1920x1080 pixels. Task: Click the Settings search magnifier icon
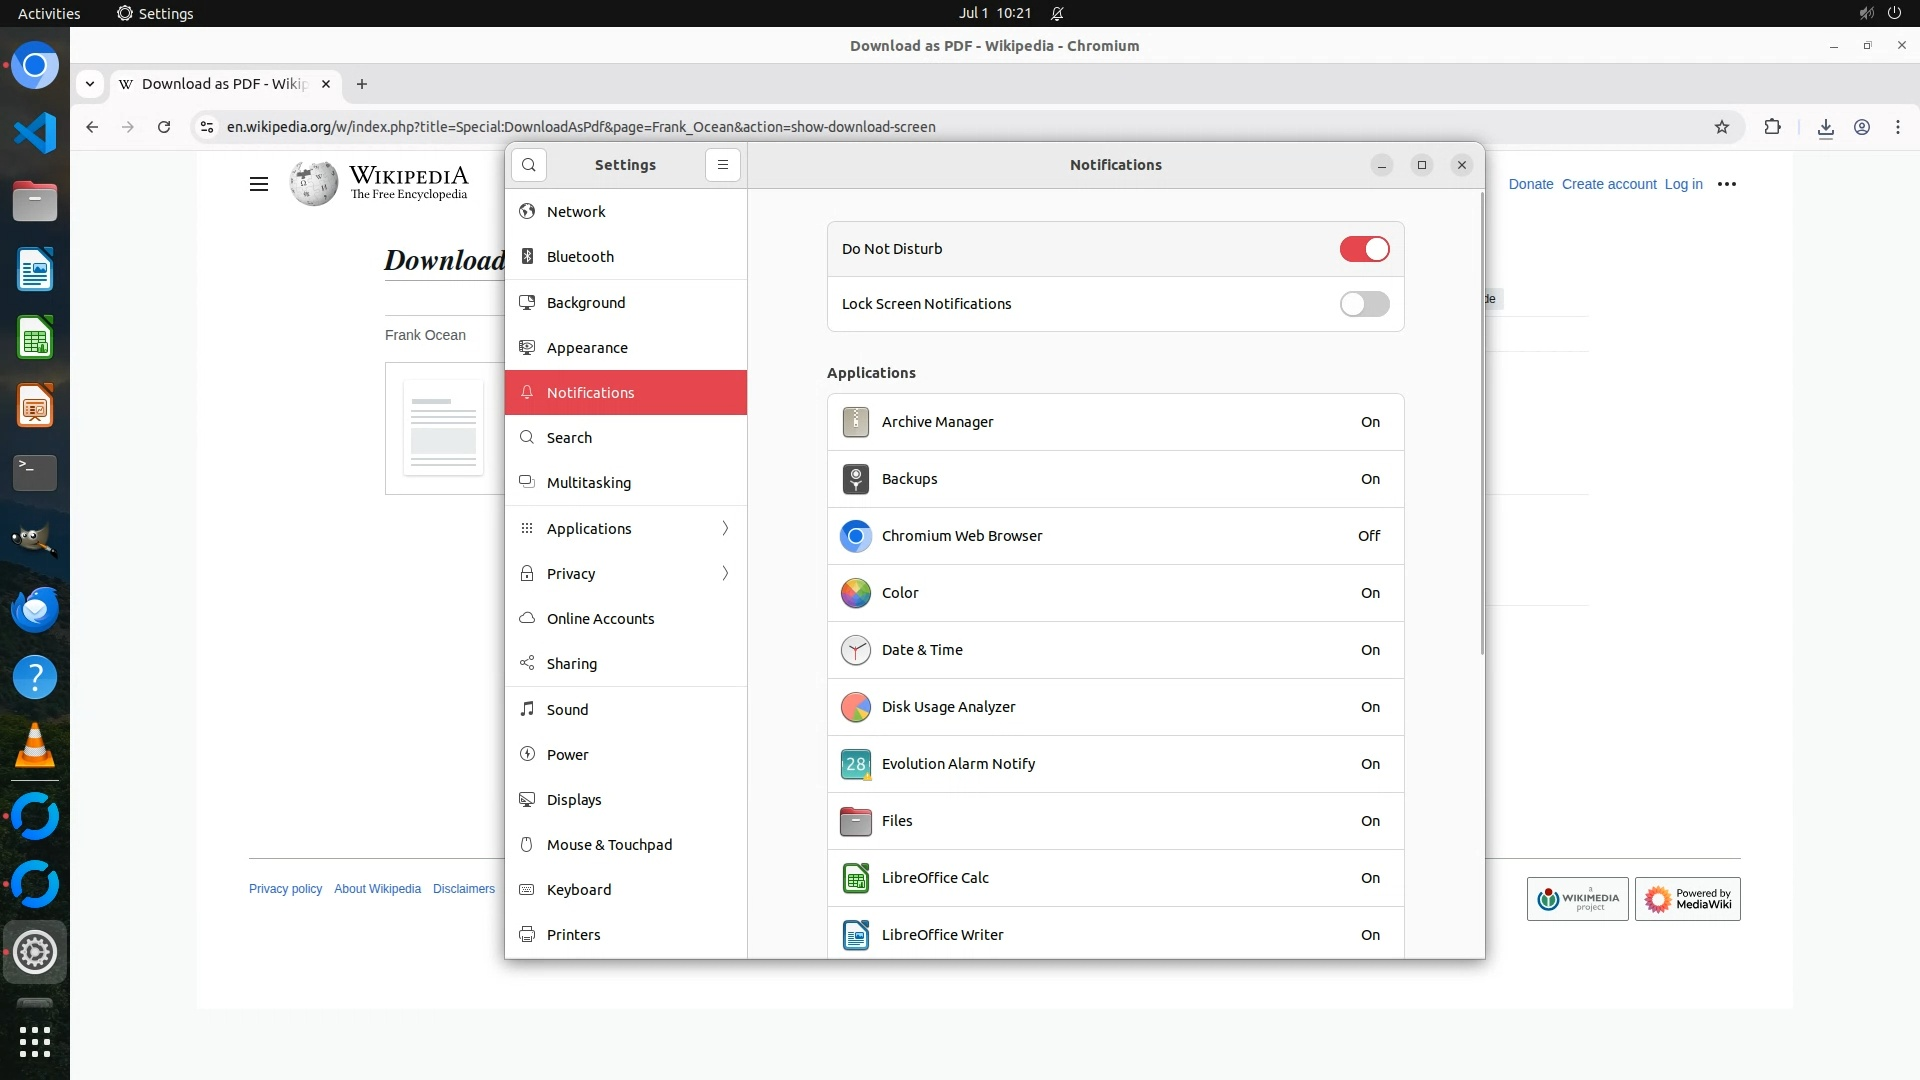[529, 165]
